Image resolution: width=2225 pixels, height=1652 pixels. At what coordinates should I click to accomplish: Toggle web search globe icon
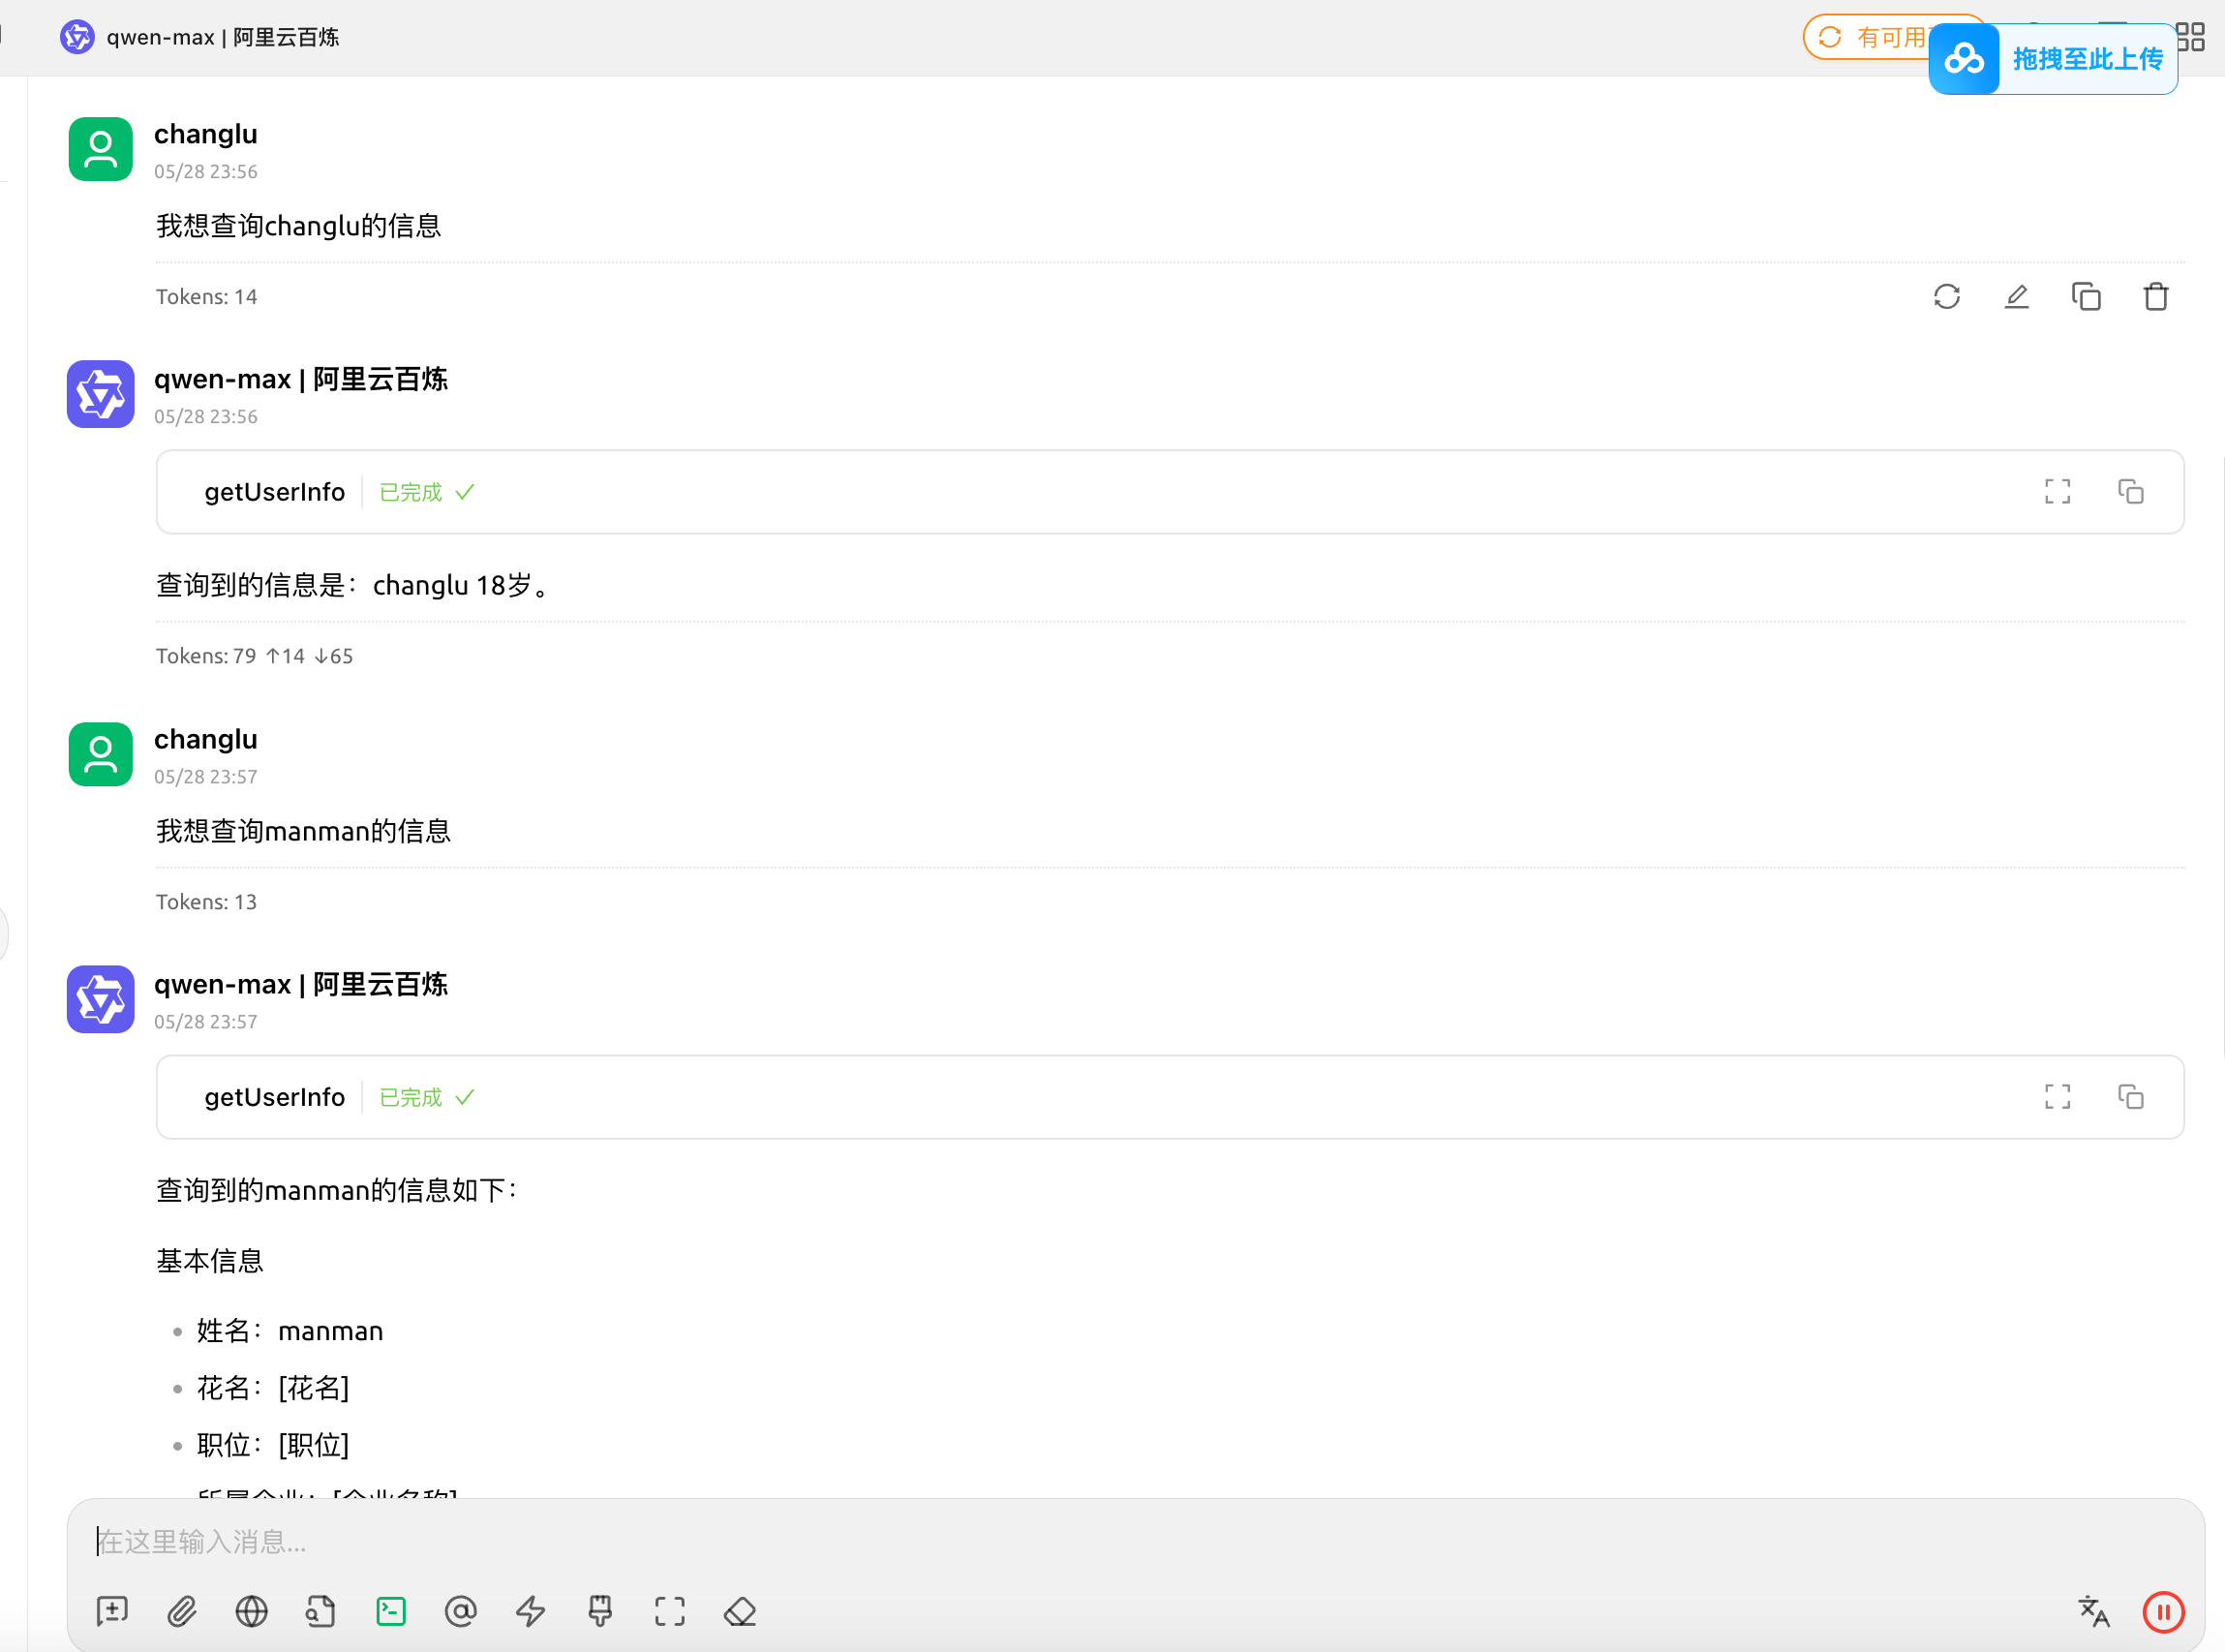coord(251,1611)
